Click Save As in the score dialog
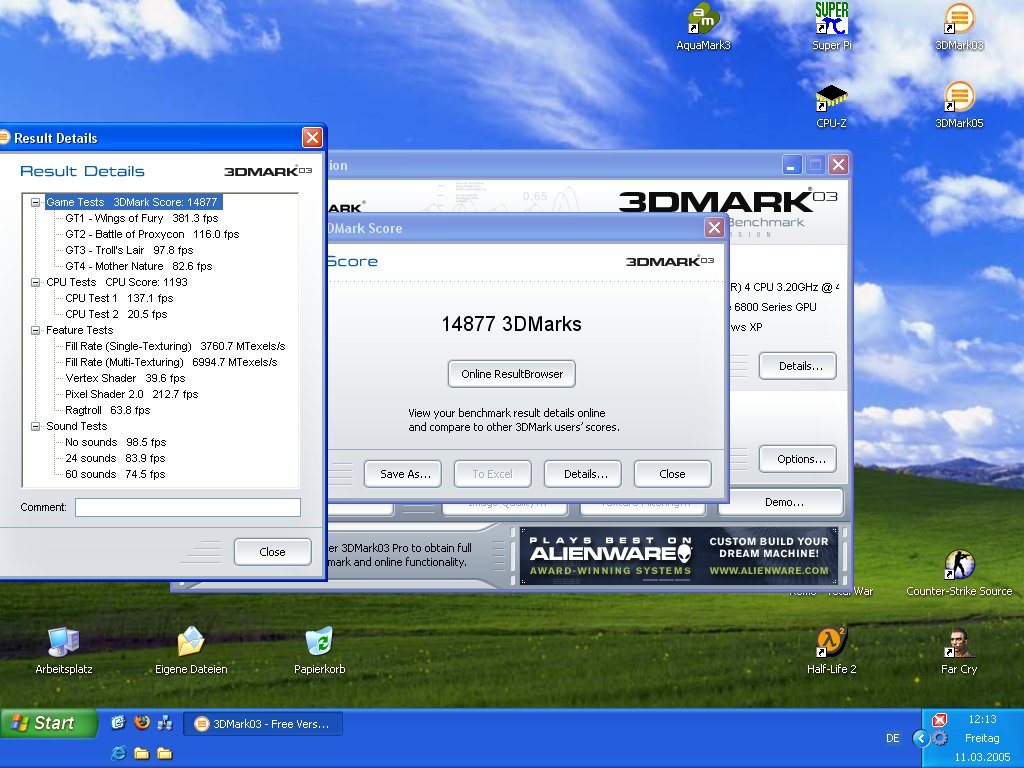Viewport: 1024px width, 768px height. 403,474
